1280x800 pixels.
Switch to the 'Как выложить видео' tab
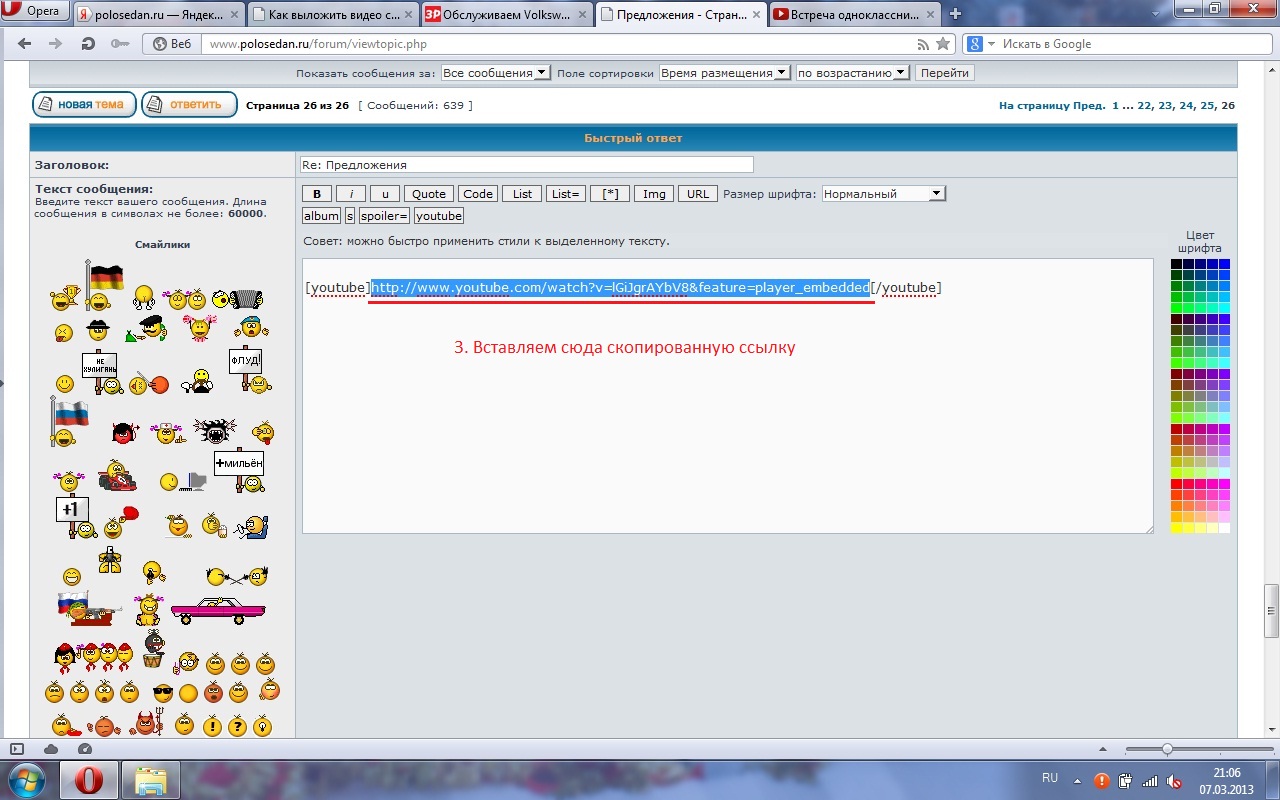point(330,14)
